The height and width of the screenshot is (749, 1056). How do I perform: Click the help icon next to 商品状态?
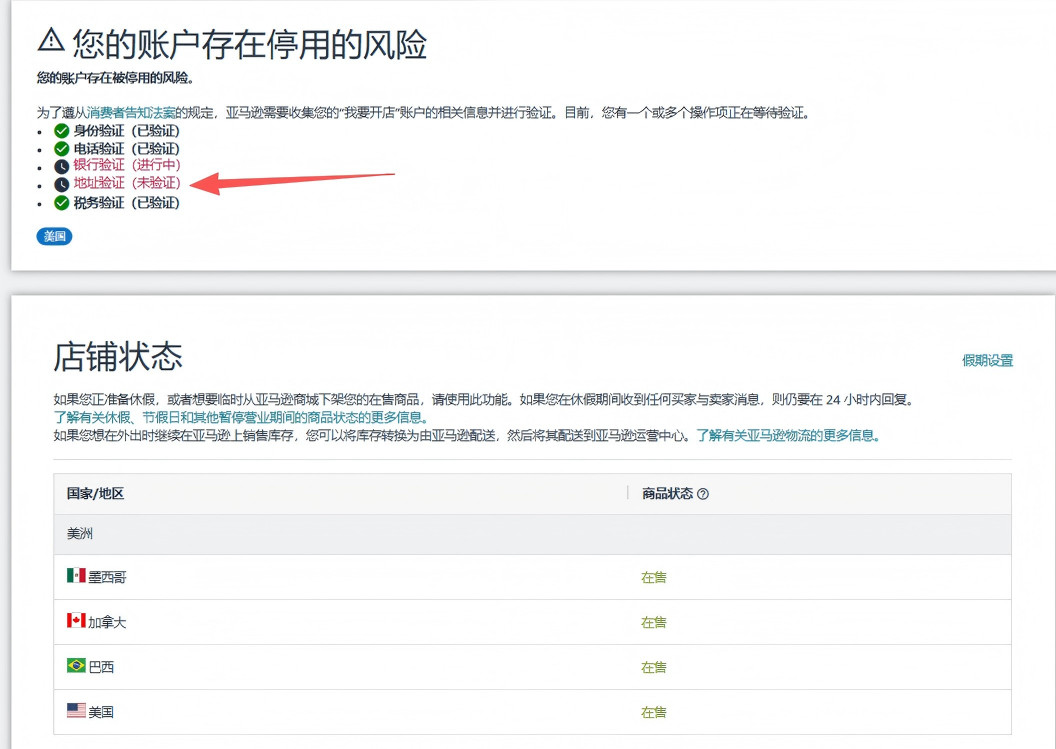[703, 494]
